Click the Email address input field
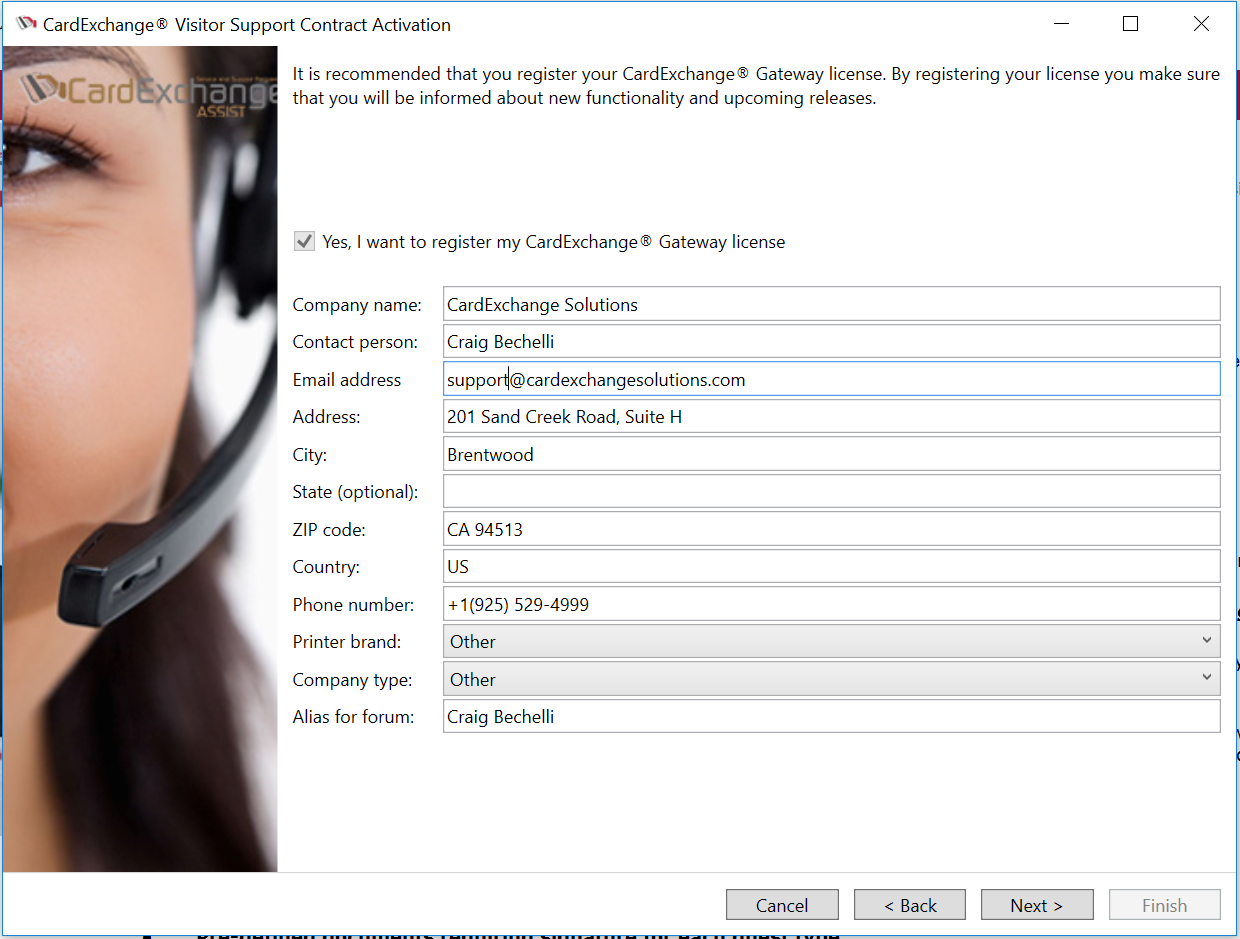Image resolution: width=1240 pixels, height=939 pixels. coord(831,379)
